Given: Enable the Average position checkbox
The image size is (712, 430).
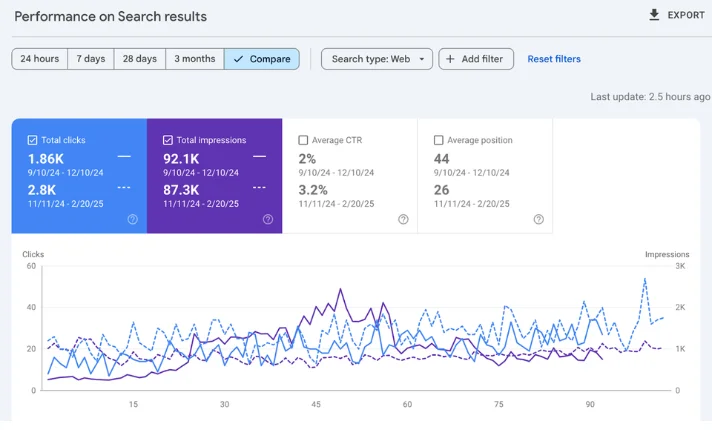Looking at the screenshot, I should [439, 140].
